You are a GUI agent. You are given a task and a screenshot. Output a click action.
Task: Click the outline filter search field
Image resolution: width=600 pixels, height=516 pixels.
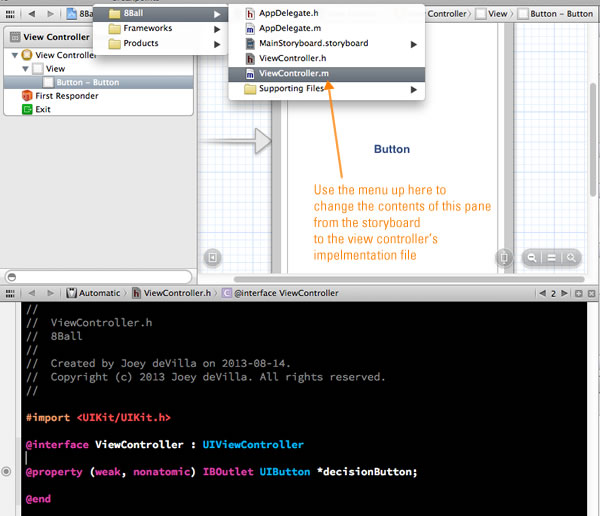tap(98, 277)
